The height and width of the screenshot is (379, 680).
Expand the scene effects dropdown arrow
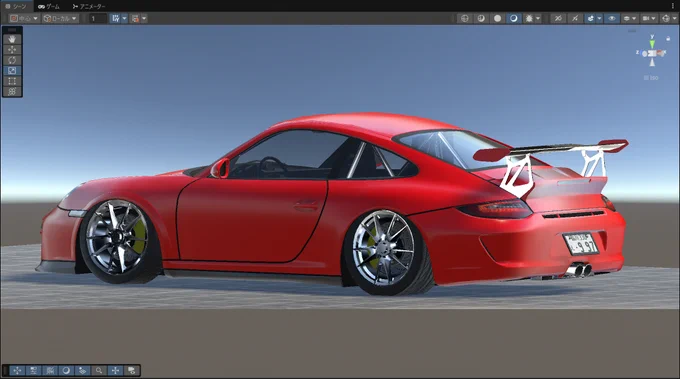click(599, 18)
